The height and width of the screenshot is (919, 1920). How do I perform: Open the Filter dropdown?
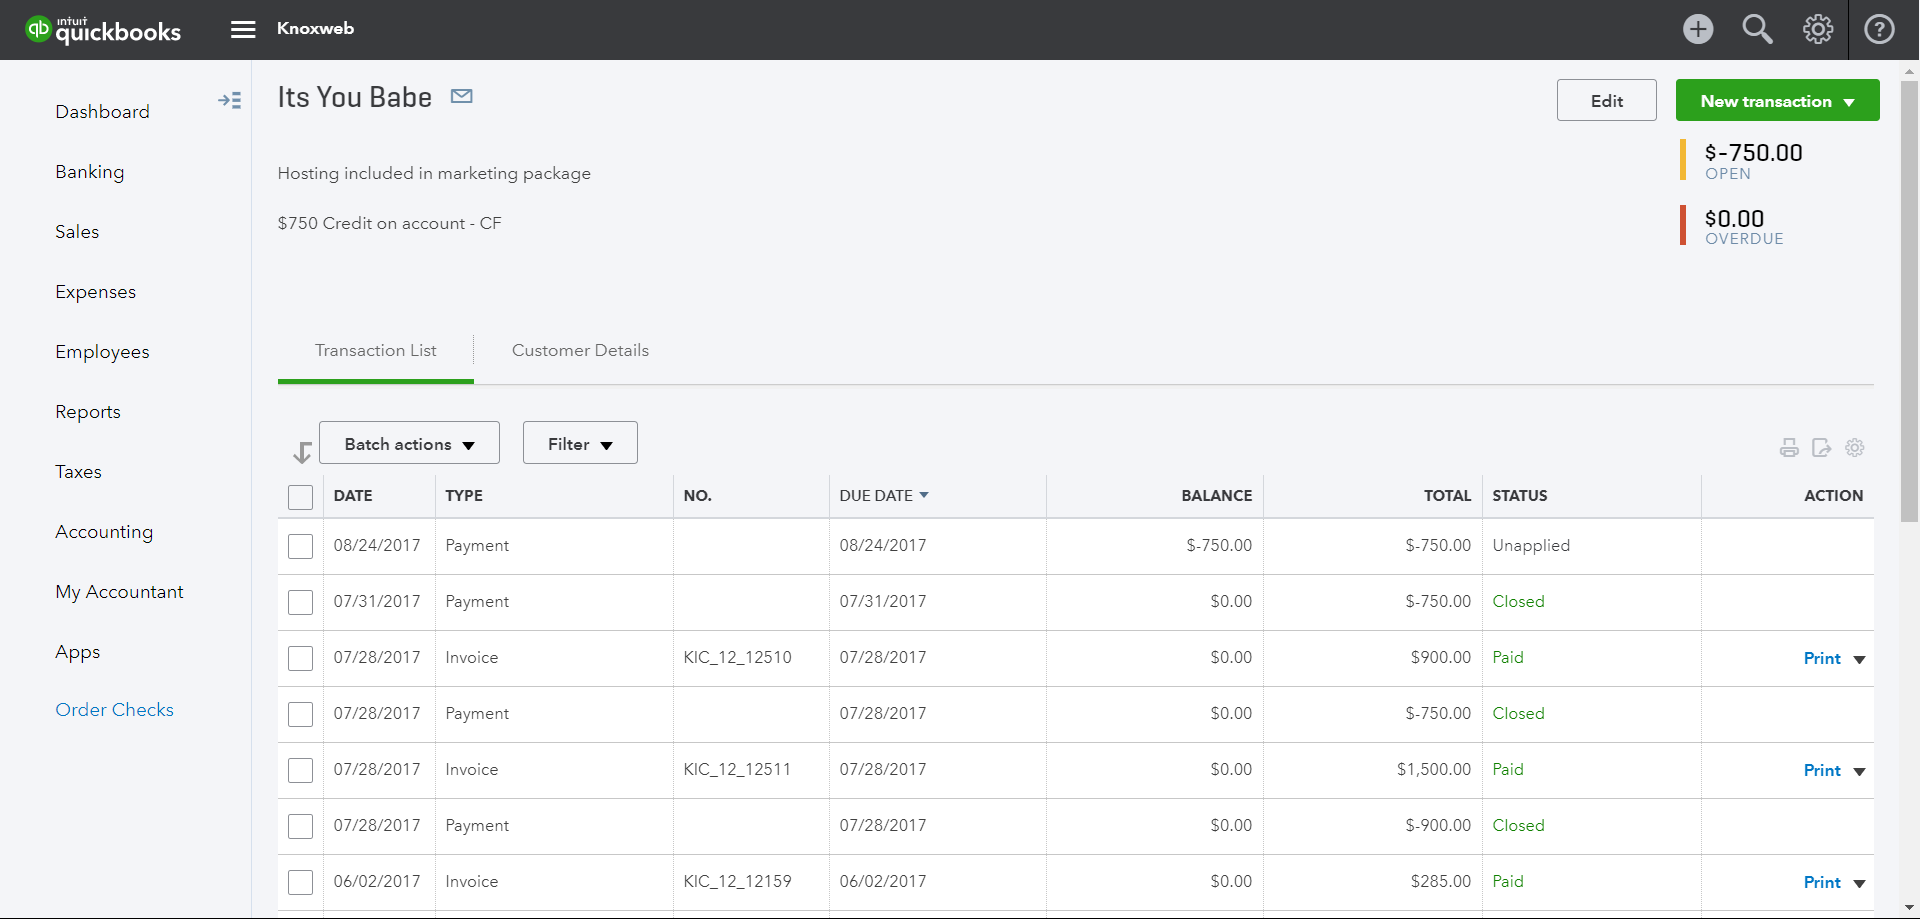(x=580, y=443)
